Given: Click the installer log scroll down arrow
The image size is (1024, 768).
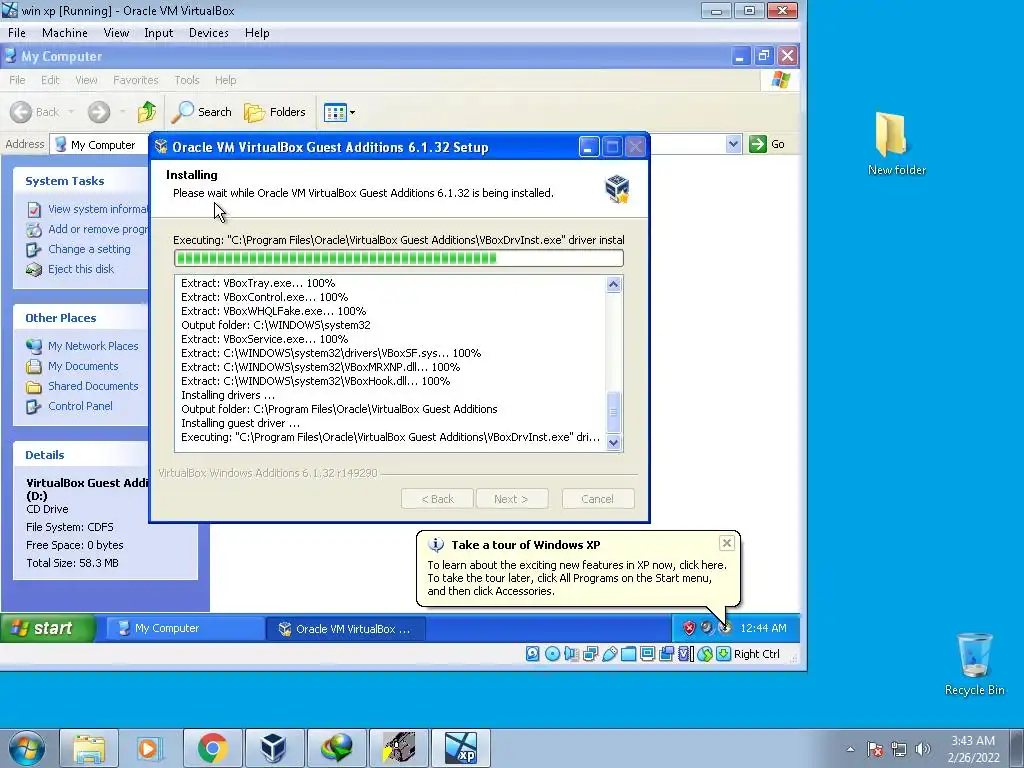Looking at the screenshot, I should pos(613,442).
